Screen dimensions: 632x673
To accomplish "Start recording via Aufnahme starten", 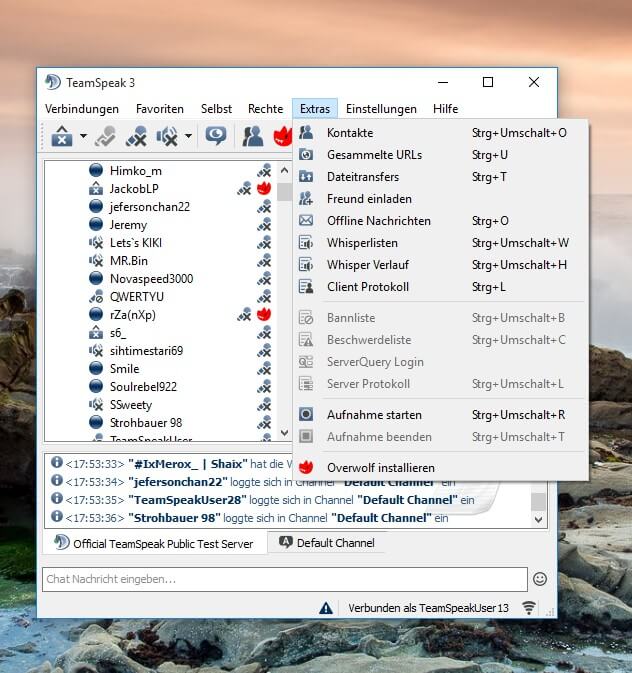I will click(441, 415).
